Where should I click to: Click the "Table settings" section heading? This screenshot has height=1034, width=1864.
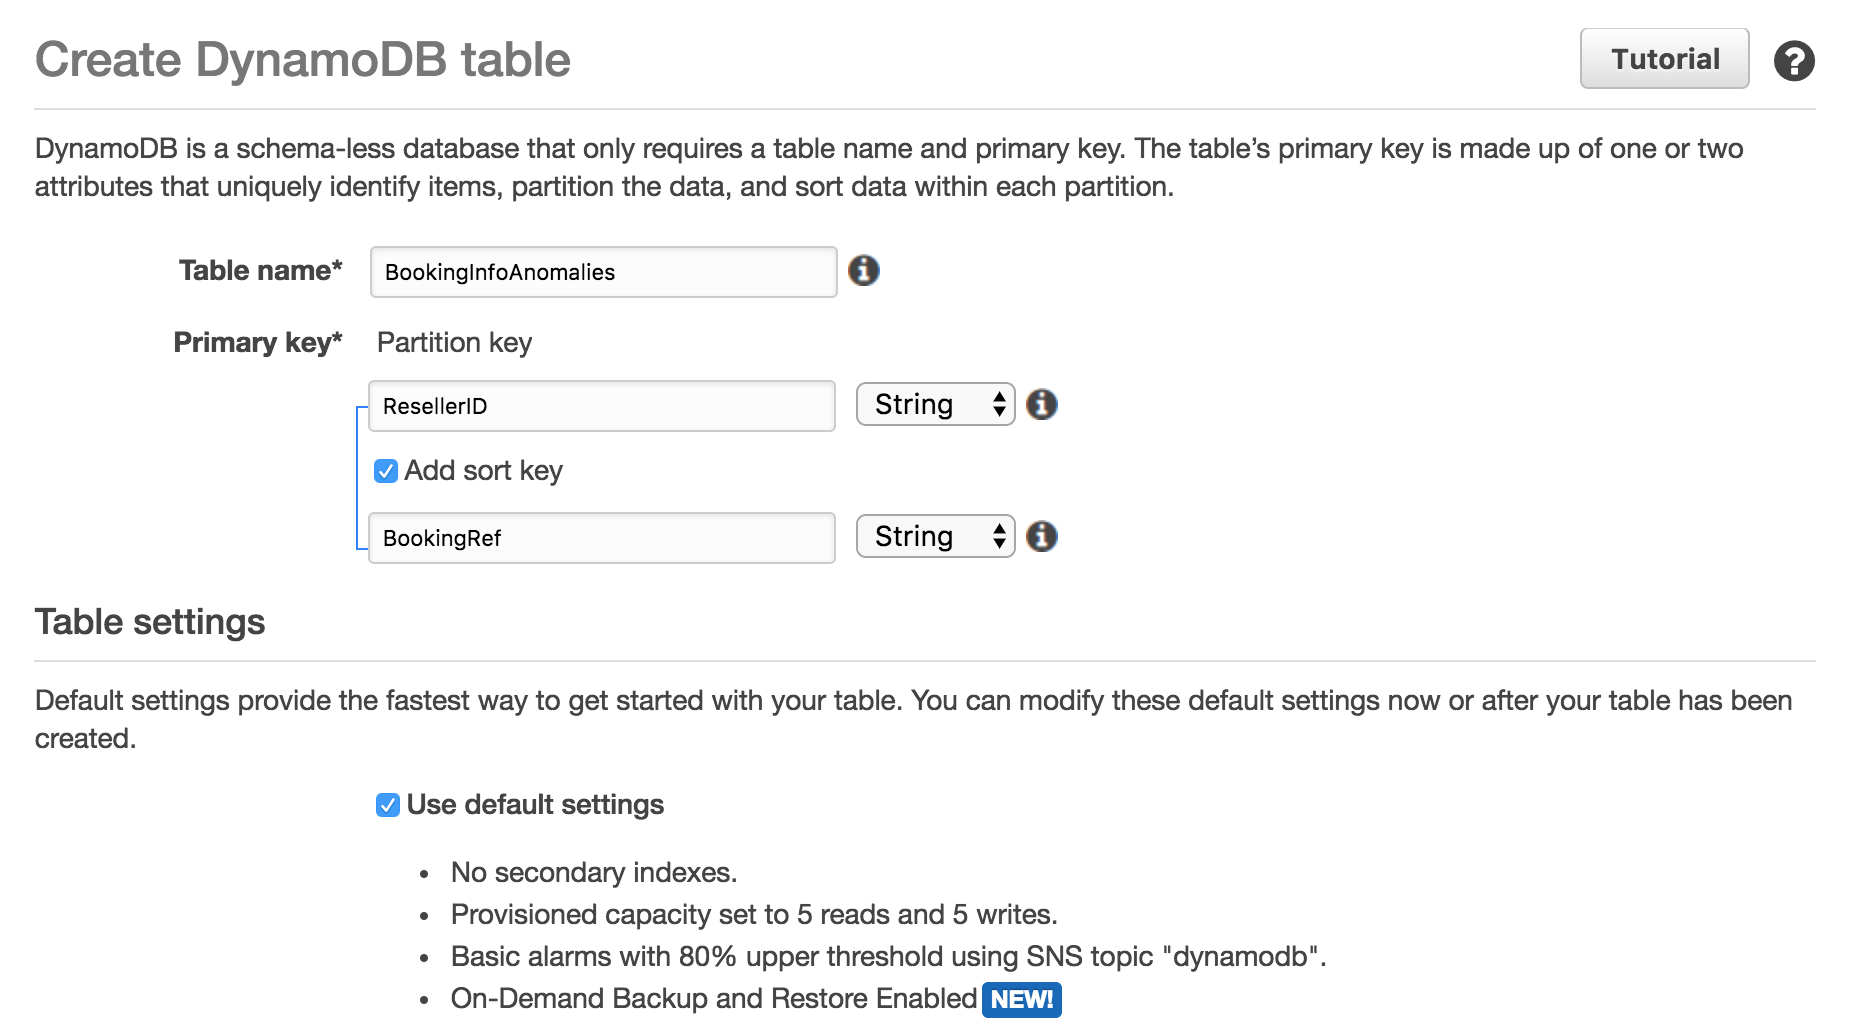tap(150, 622)
